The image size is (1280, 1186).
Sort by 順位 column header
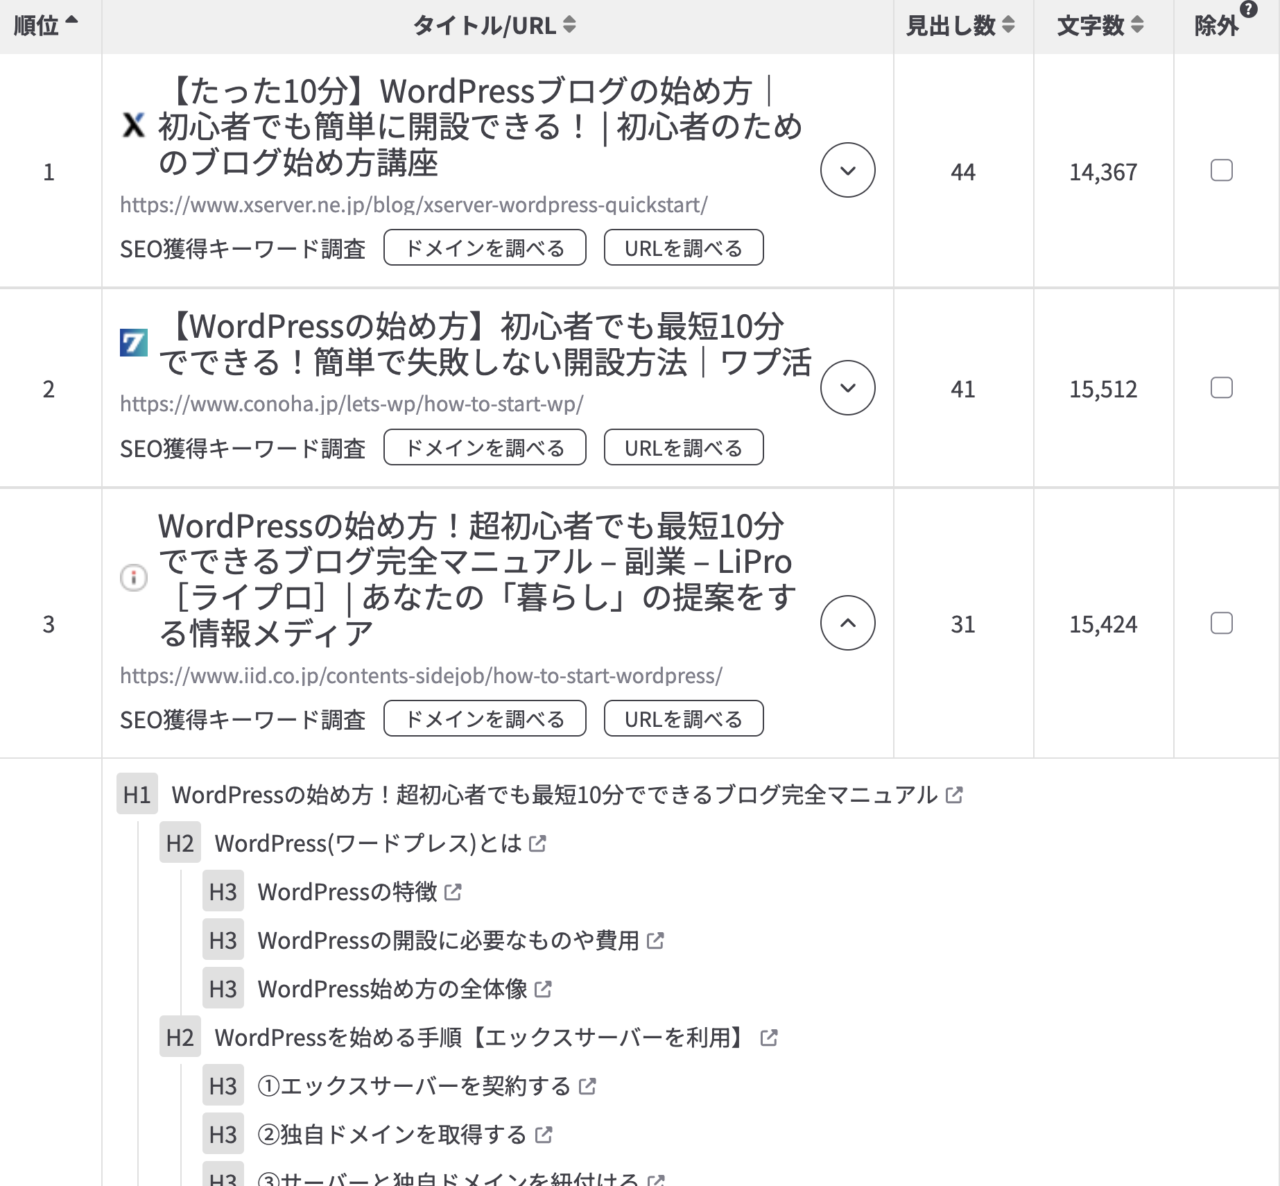point(46,25)
